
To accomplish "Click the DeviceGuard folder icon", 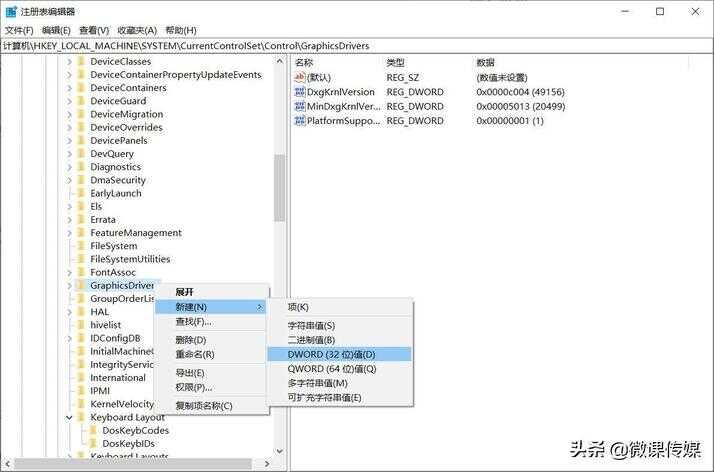I will [81, 101].
